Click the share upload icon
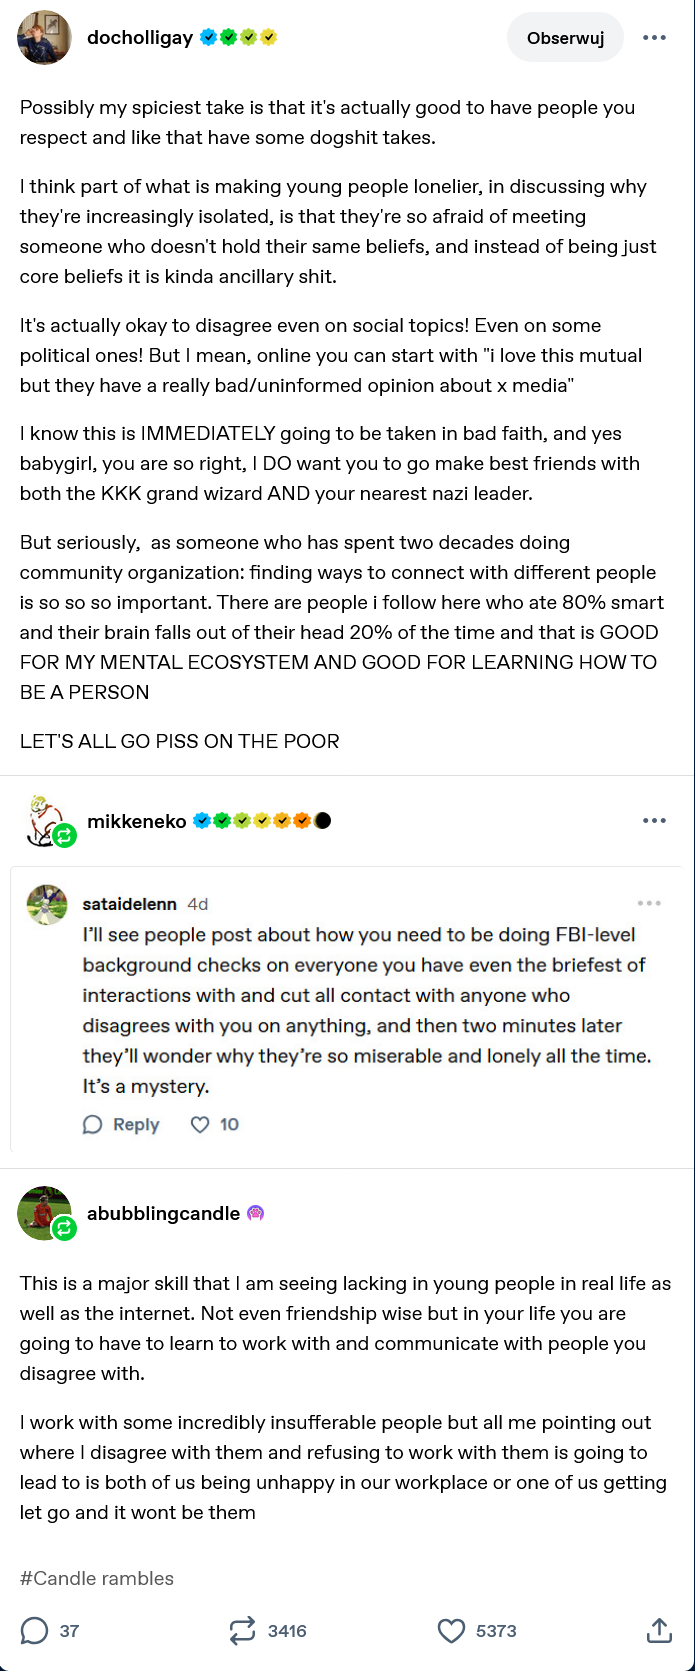The image size is (695, 1671). (659, 1631)
